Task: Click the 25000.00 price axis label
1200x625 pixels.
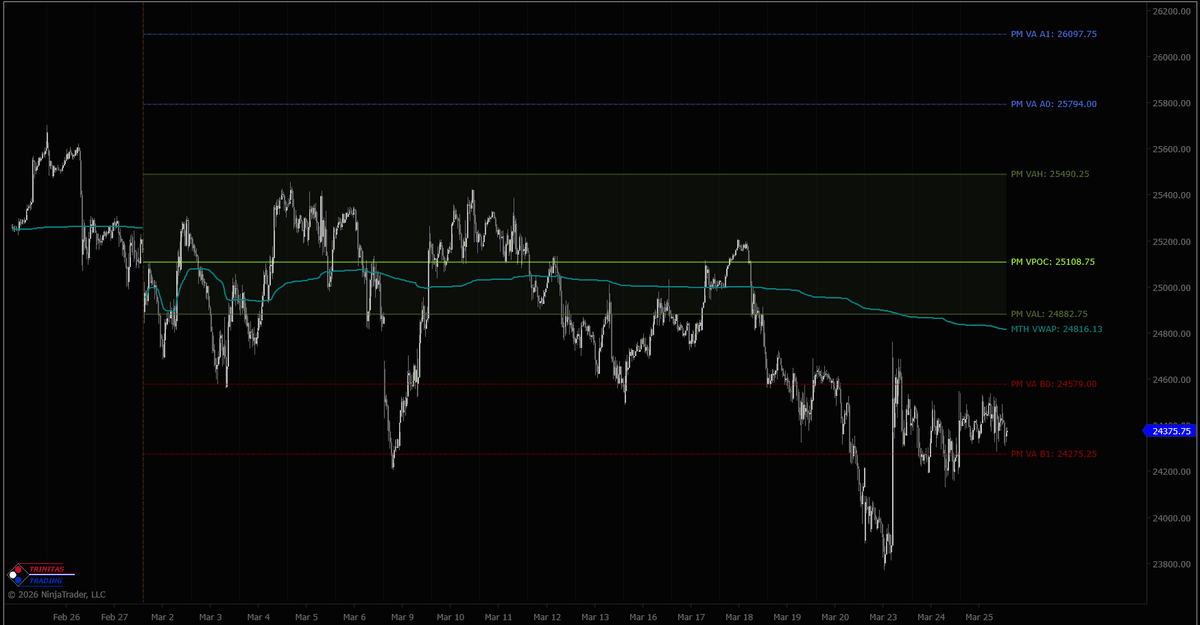Action: click(1171, 288)
